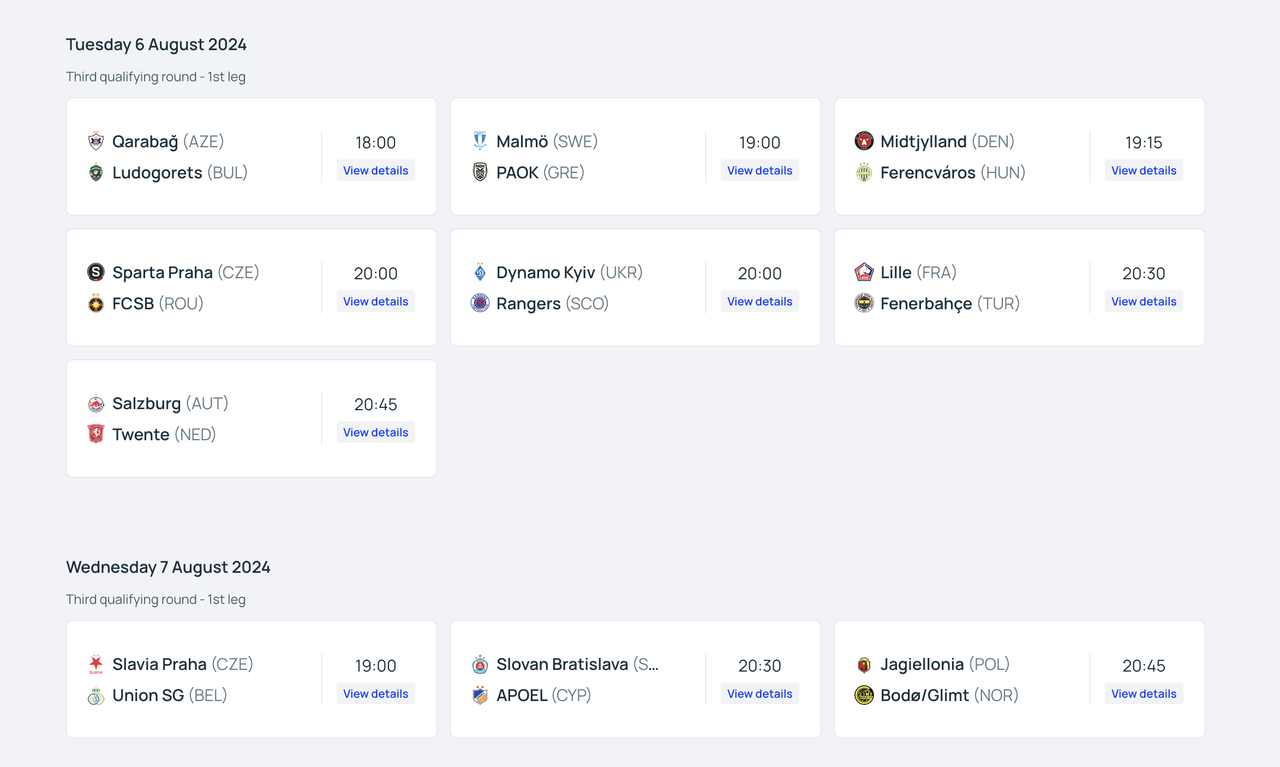Click the Salzburg team name

click(x=146, y=404)
